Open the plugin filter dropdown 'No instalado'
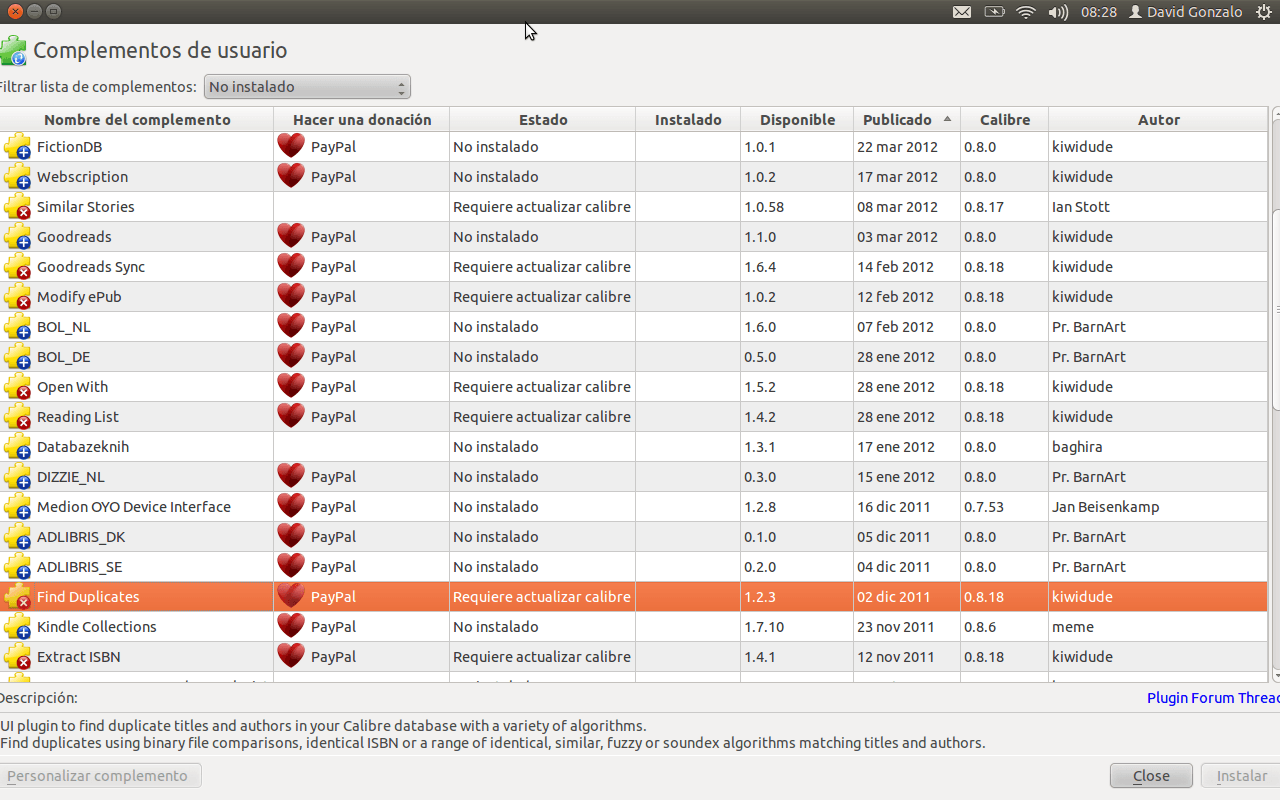Screen dimensions: 1280x800 (307, 87)
